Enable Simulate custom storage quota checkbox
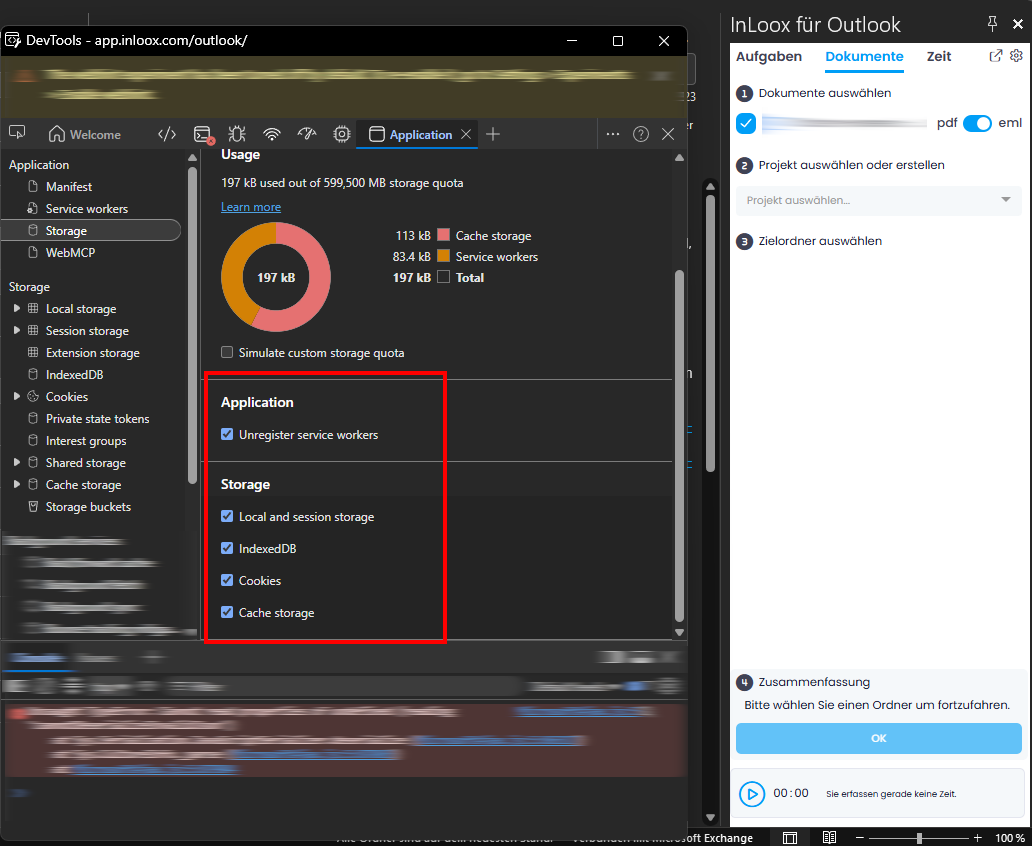Screen dimensions: 1032x846 pos(227,352)
